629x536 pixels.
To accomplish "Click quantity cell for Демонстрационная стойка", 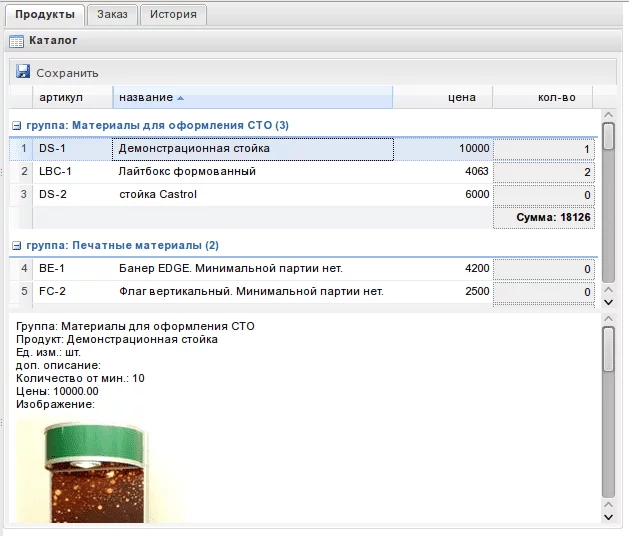I will click(544, 149).
